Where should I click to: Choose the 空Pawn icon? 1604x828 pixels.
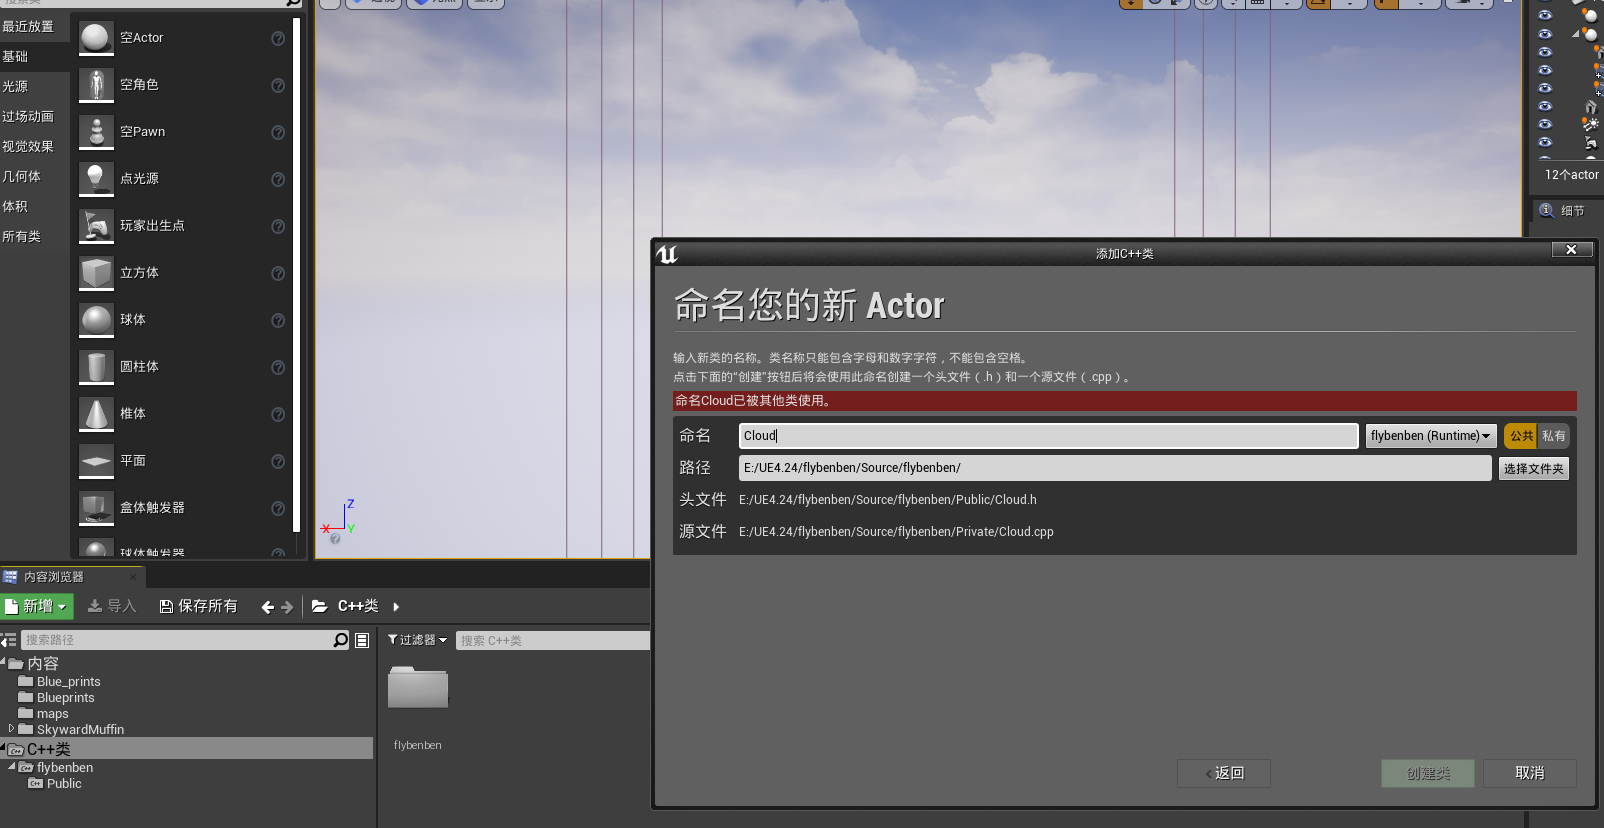point(96,132)
